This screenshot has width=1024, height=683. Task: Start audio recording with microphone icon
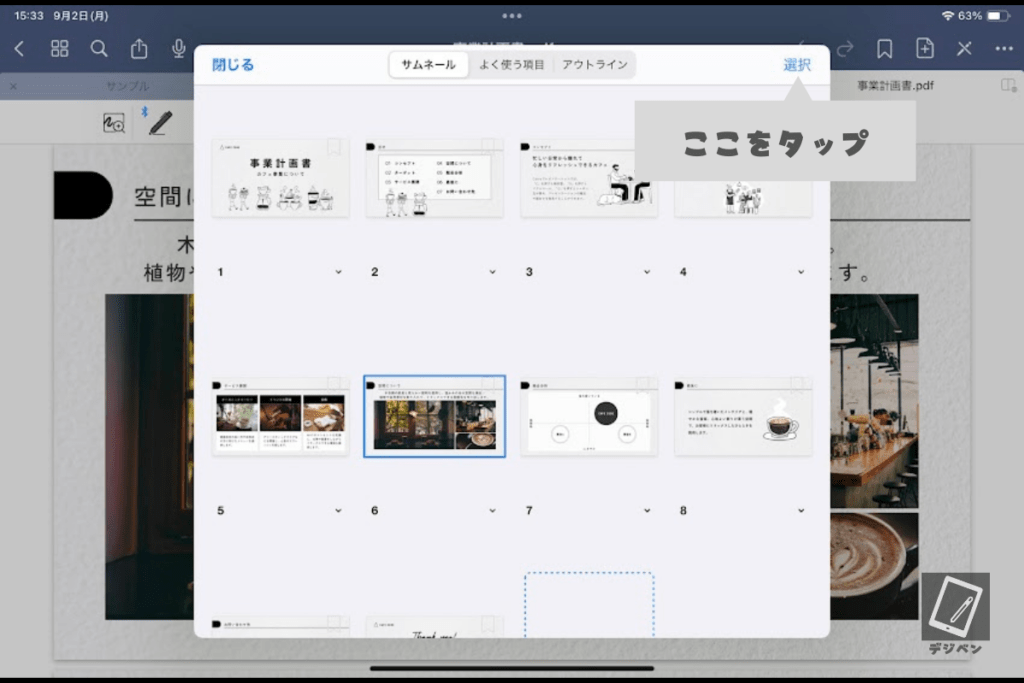[x=178, y=48]
